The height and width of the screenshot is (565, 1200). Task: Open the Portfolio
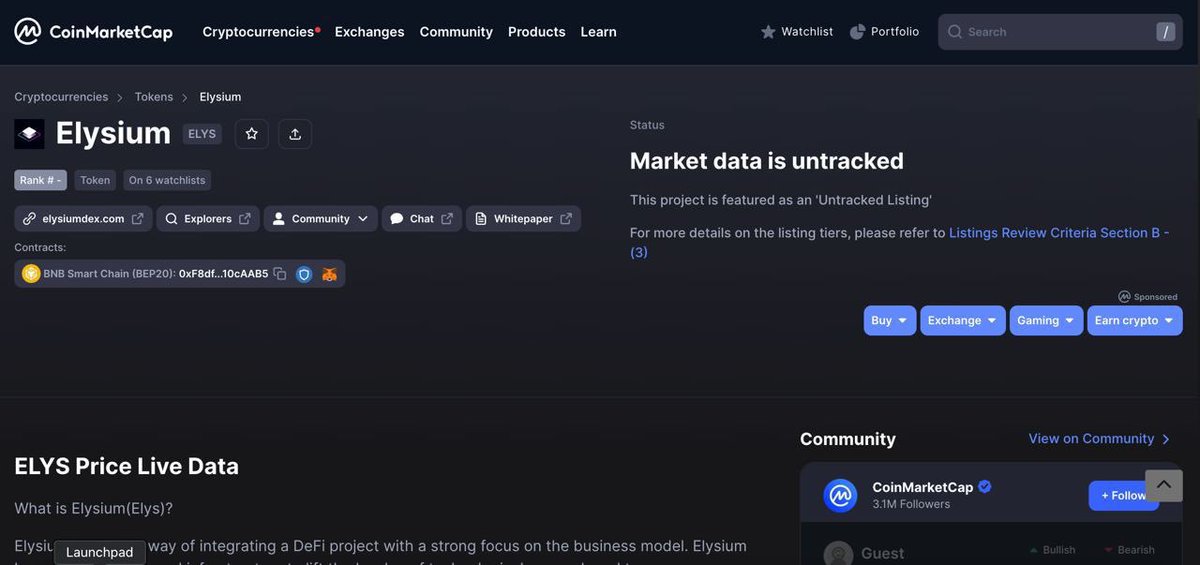tap(884, 32)
